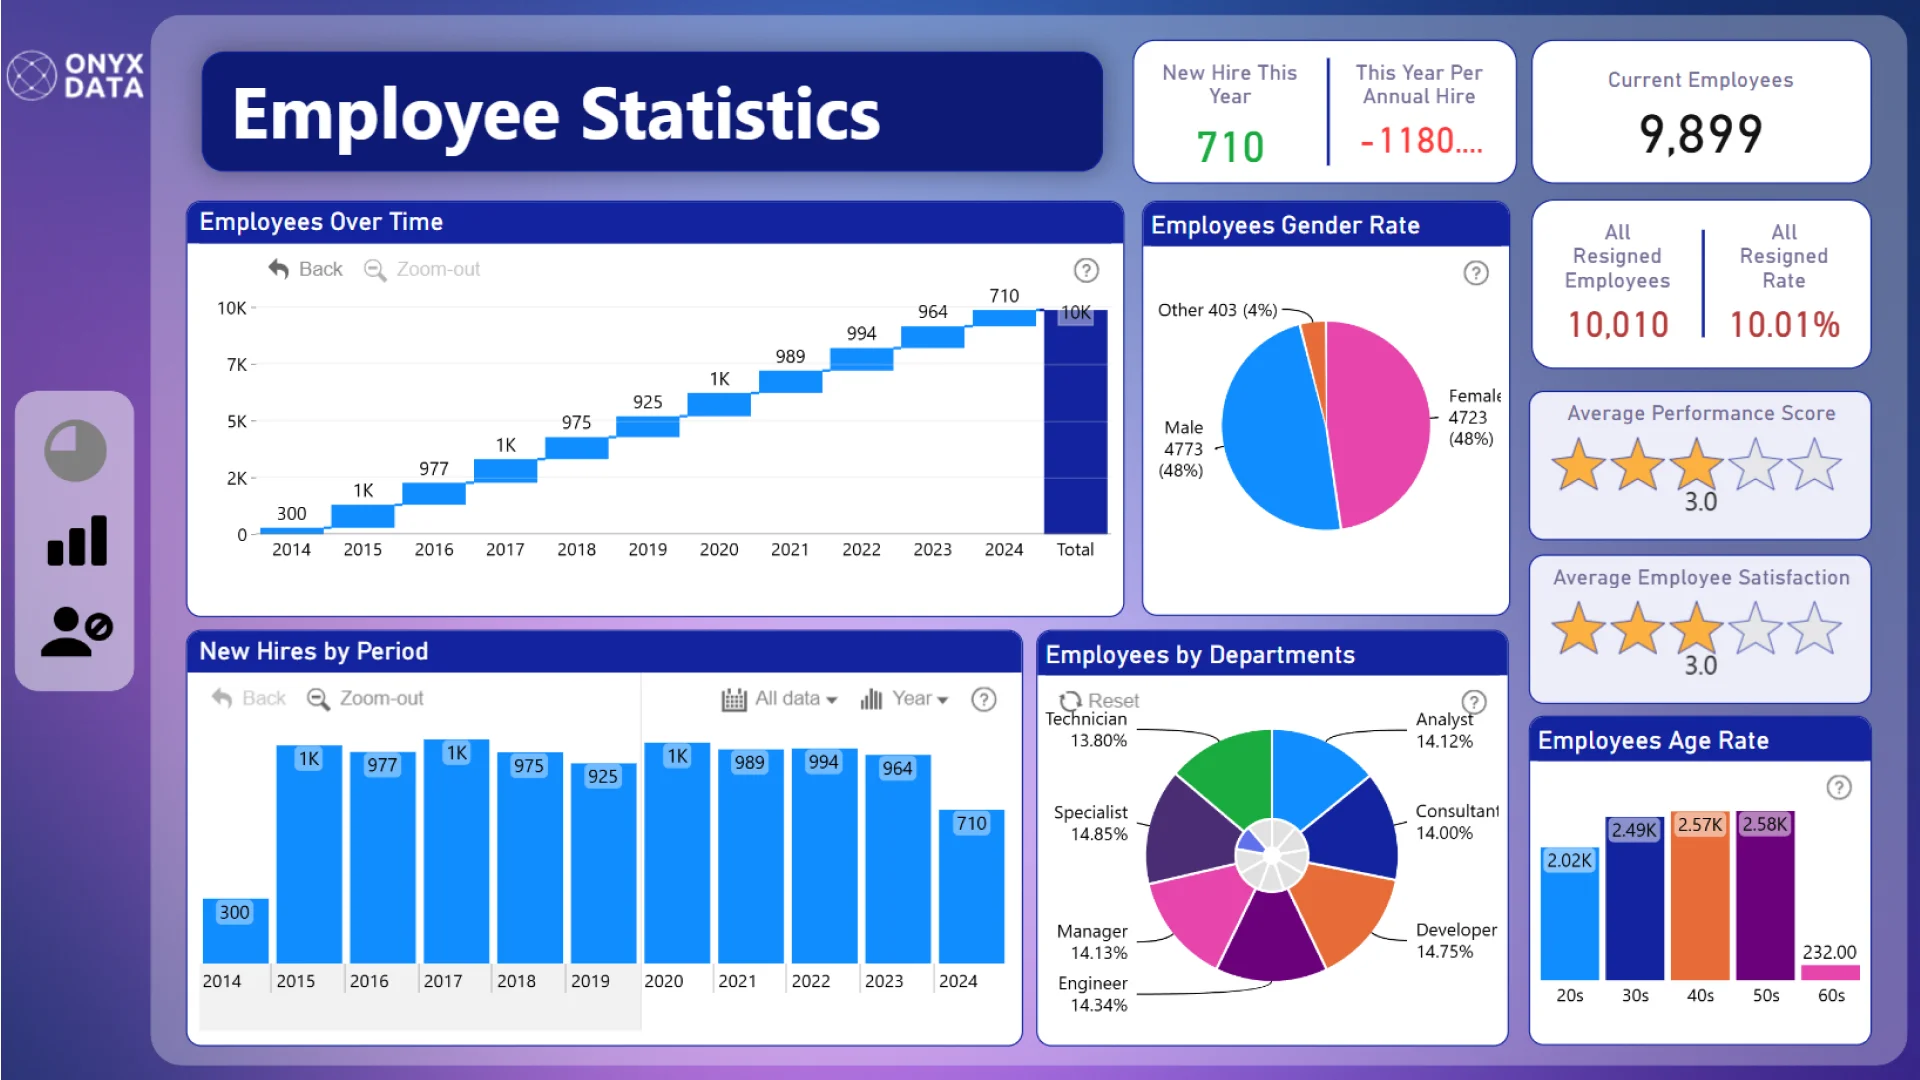Click the 2014 step labeled 300 in waterfall
The height and width of the screenshot is (1080, 1920).
click(x=291, y=531)
